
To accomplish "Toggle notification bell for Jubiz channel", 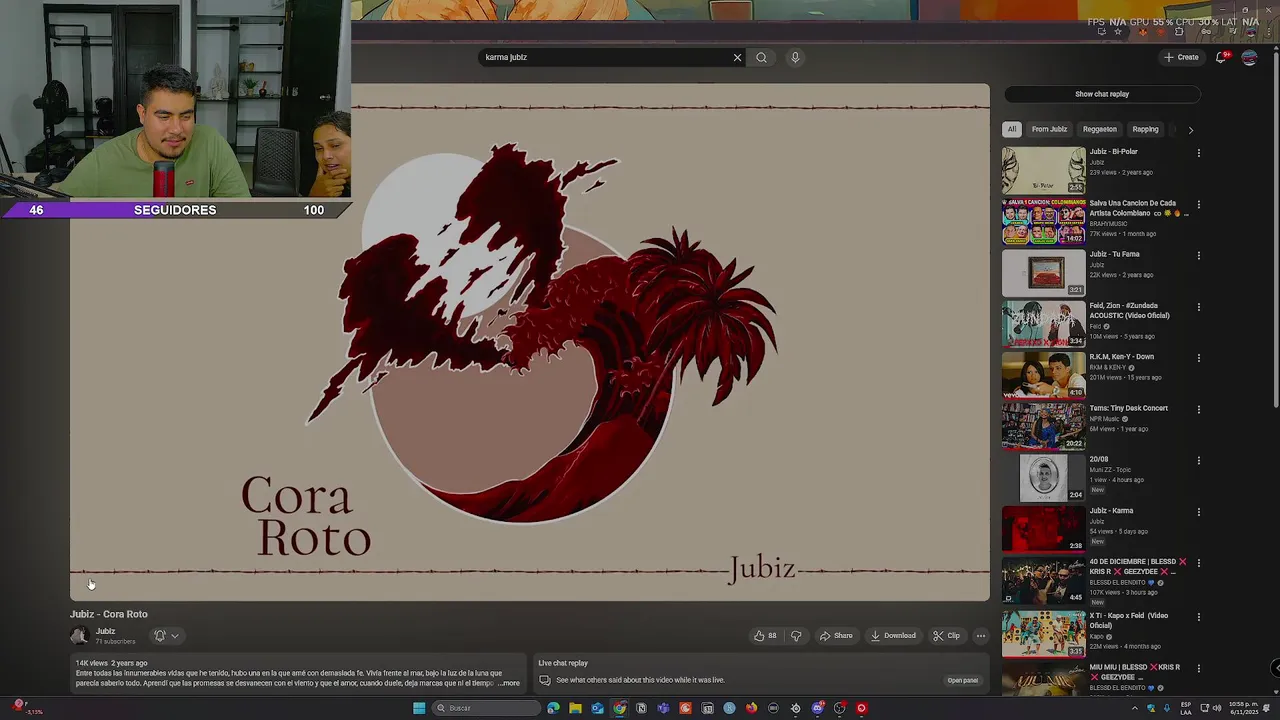I will click(159, 636).
